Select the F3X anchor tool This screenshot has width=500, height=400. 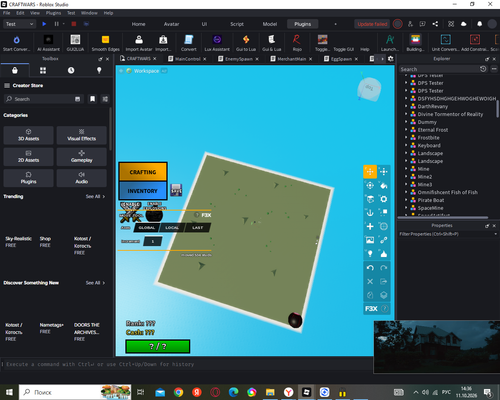(x=370, y=213)
